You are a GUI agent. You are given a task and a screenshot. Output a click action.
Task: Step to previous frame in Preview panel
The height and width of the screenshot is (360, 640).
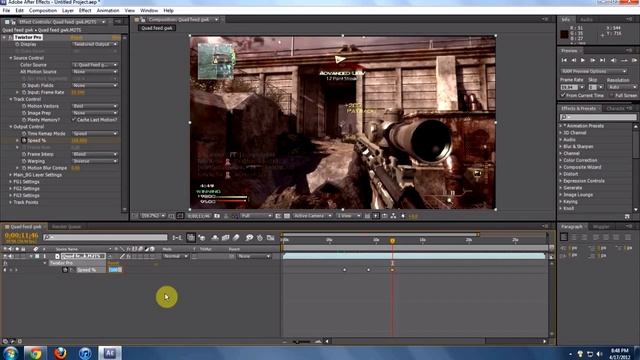click(x=573, y=60)
